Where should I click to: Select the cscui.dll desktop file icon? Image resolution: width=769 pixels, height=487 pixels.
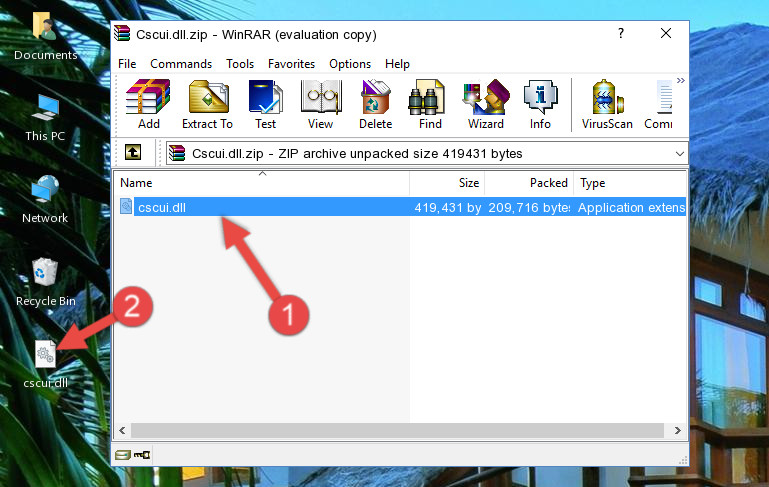(x=46, y=365)
